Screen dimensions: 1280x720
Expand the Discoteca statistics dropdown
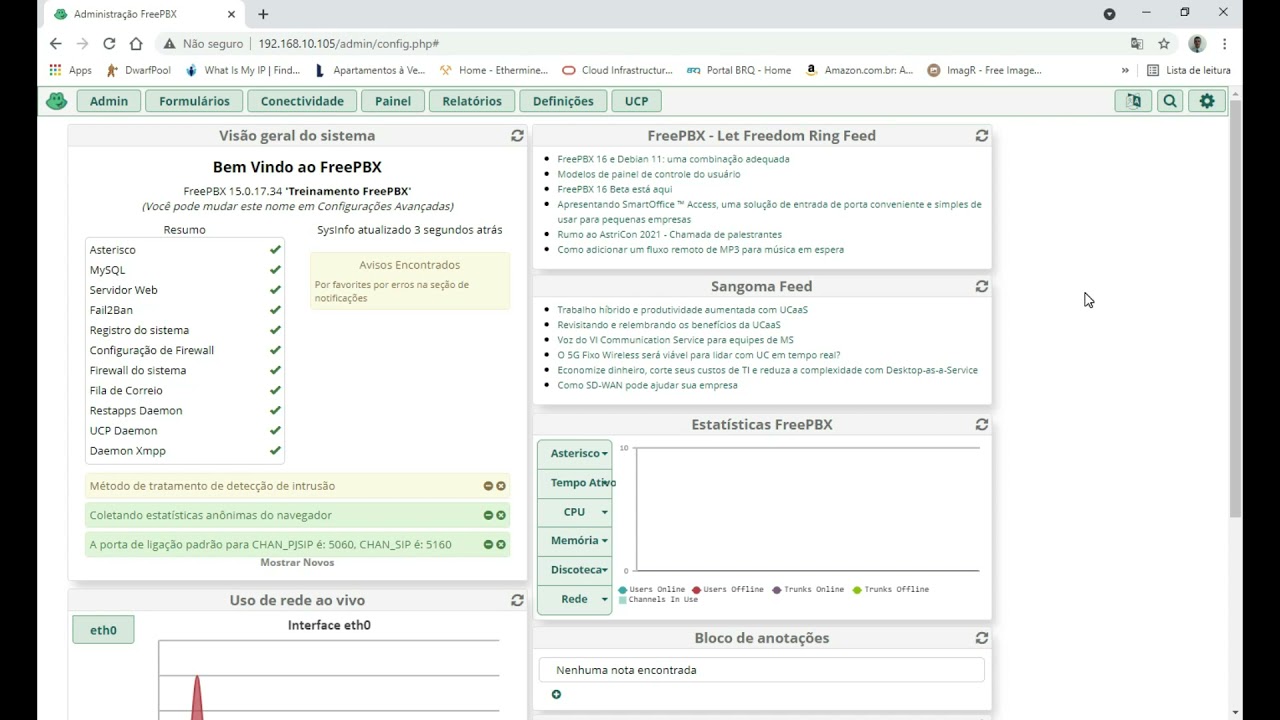pyautogui.click(x=575, y=570)
